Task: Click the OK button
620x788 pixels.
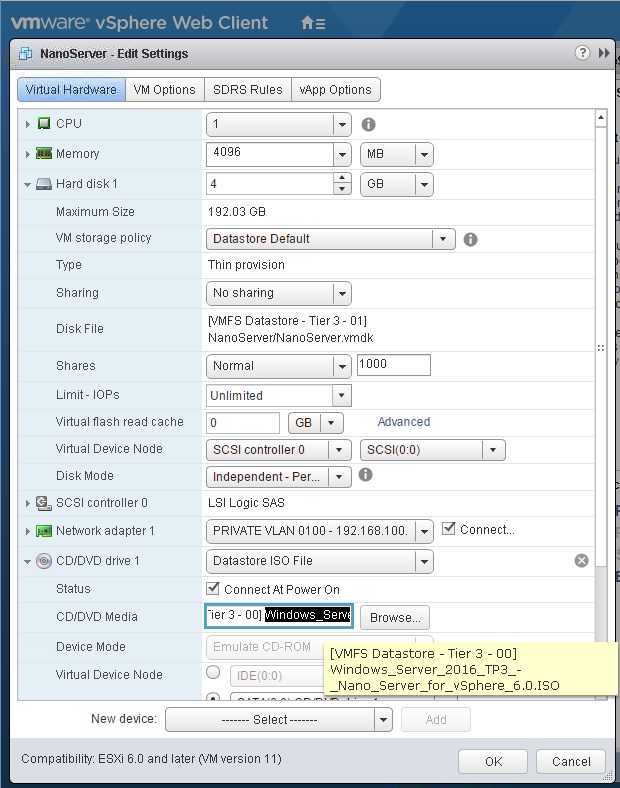Action: pyautogui.click(x=493, y=761)
